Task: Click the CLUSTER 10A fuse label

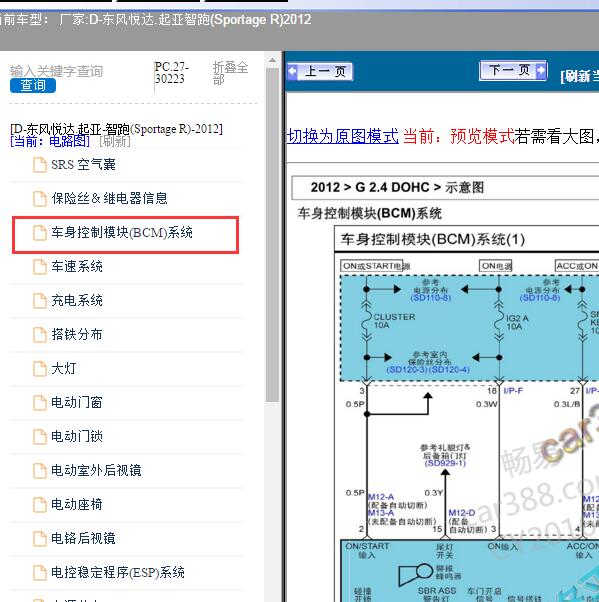Action: (x=394, y=321)
